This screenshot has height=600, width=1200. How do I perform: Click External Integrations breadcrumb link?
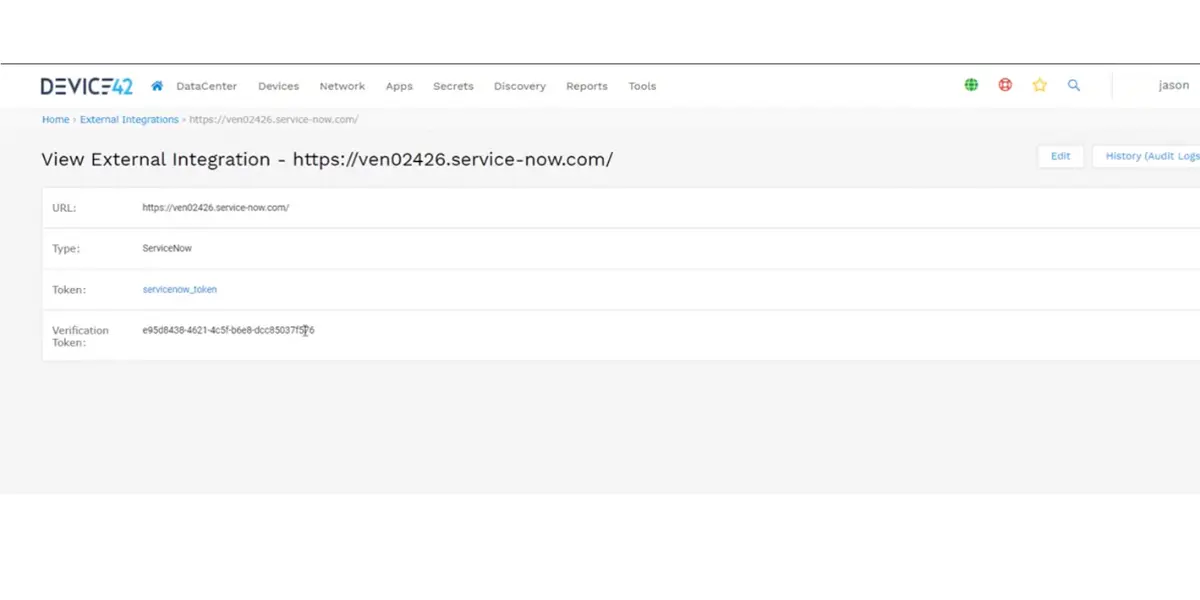pos(129,119)
